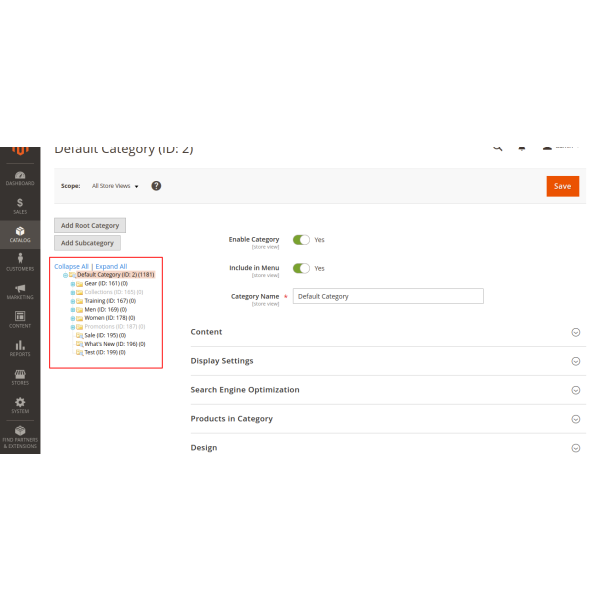
Task: Click the orange Save button
Action: point(562,186)
